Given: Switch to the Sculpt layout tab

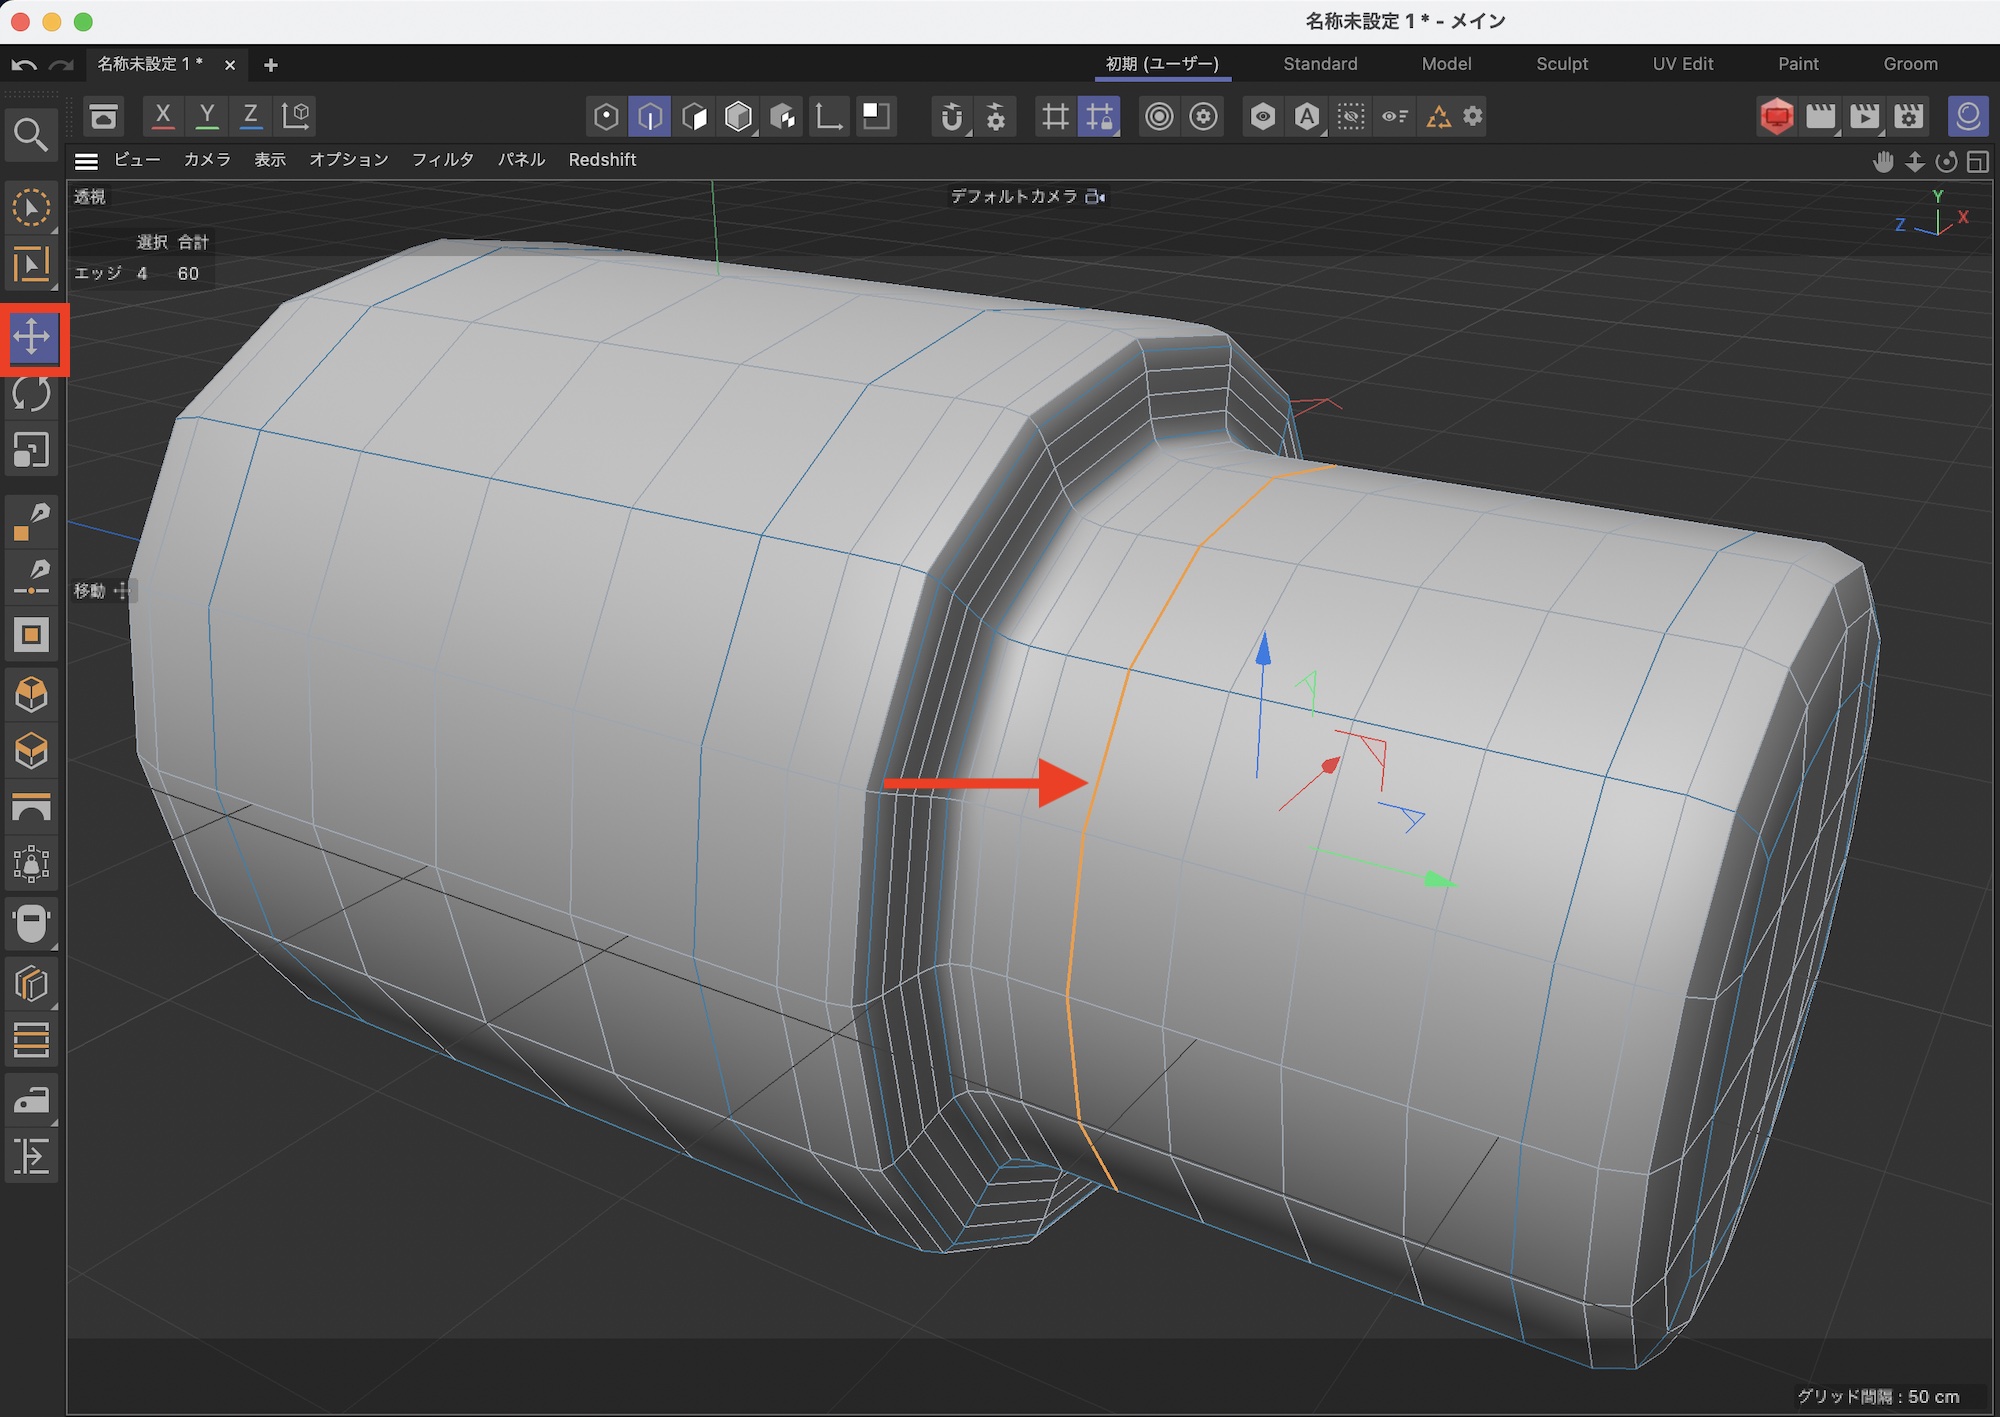Looking at the screenshot, I should [x=1562, y=64].
